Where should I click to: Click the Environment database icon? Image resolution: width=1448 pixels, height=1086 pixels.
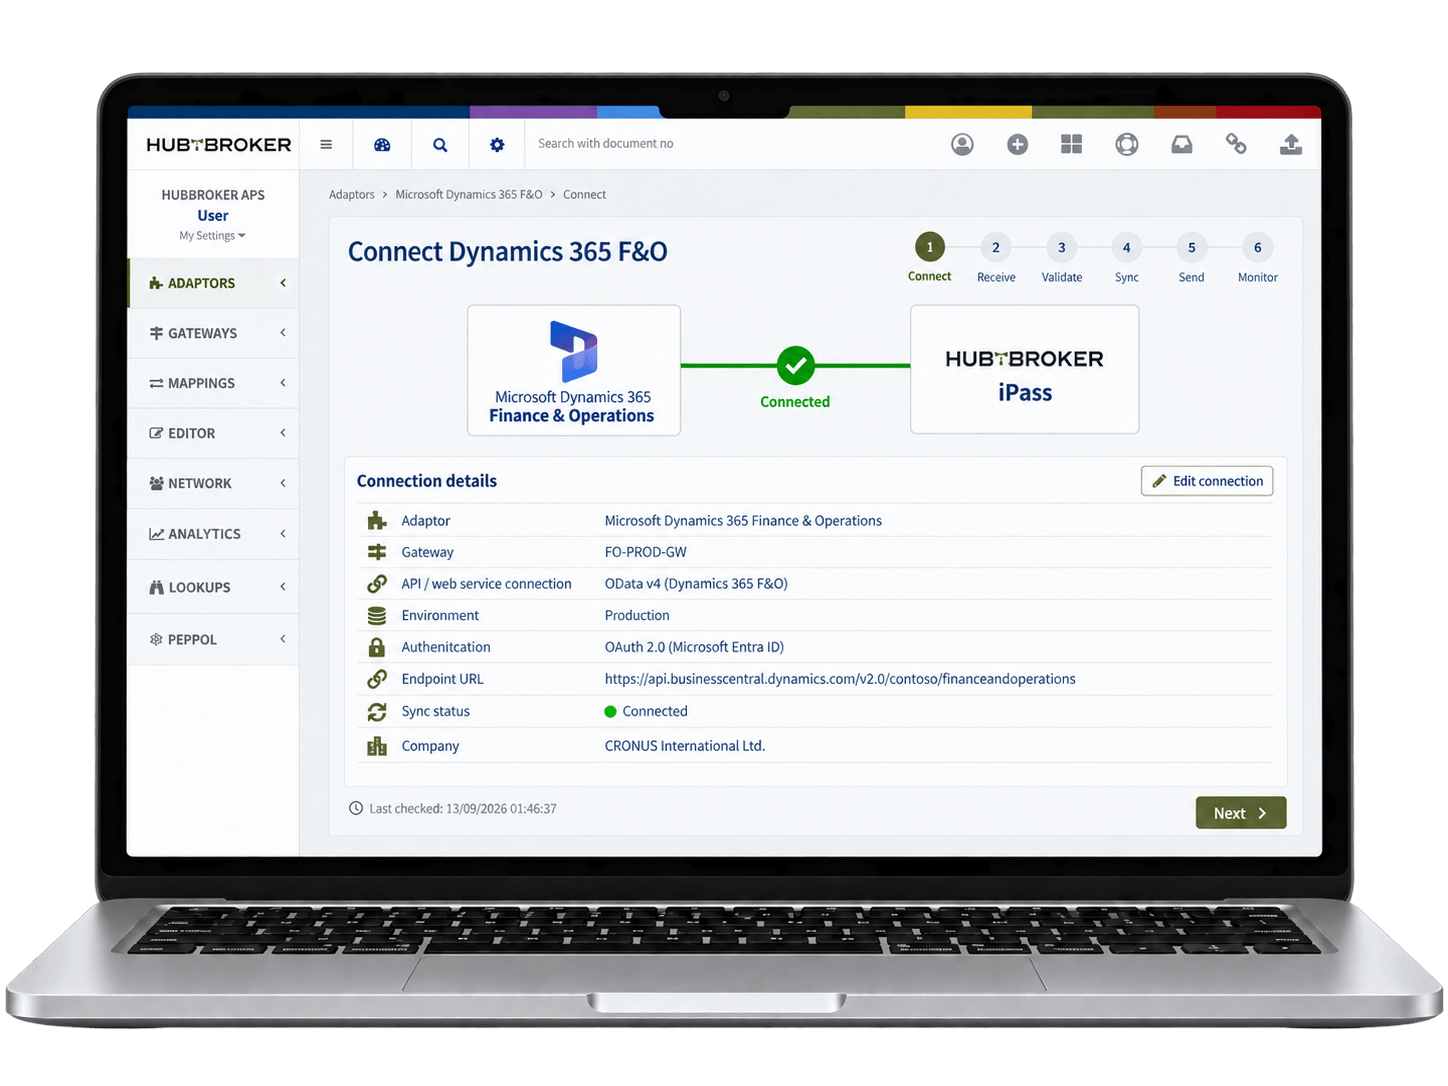coord(377,615)
